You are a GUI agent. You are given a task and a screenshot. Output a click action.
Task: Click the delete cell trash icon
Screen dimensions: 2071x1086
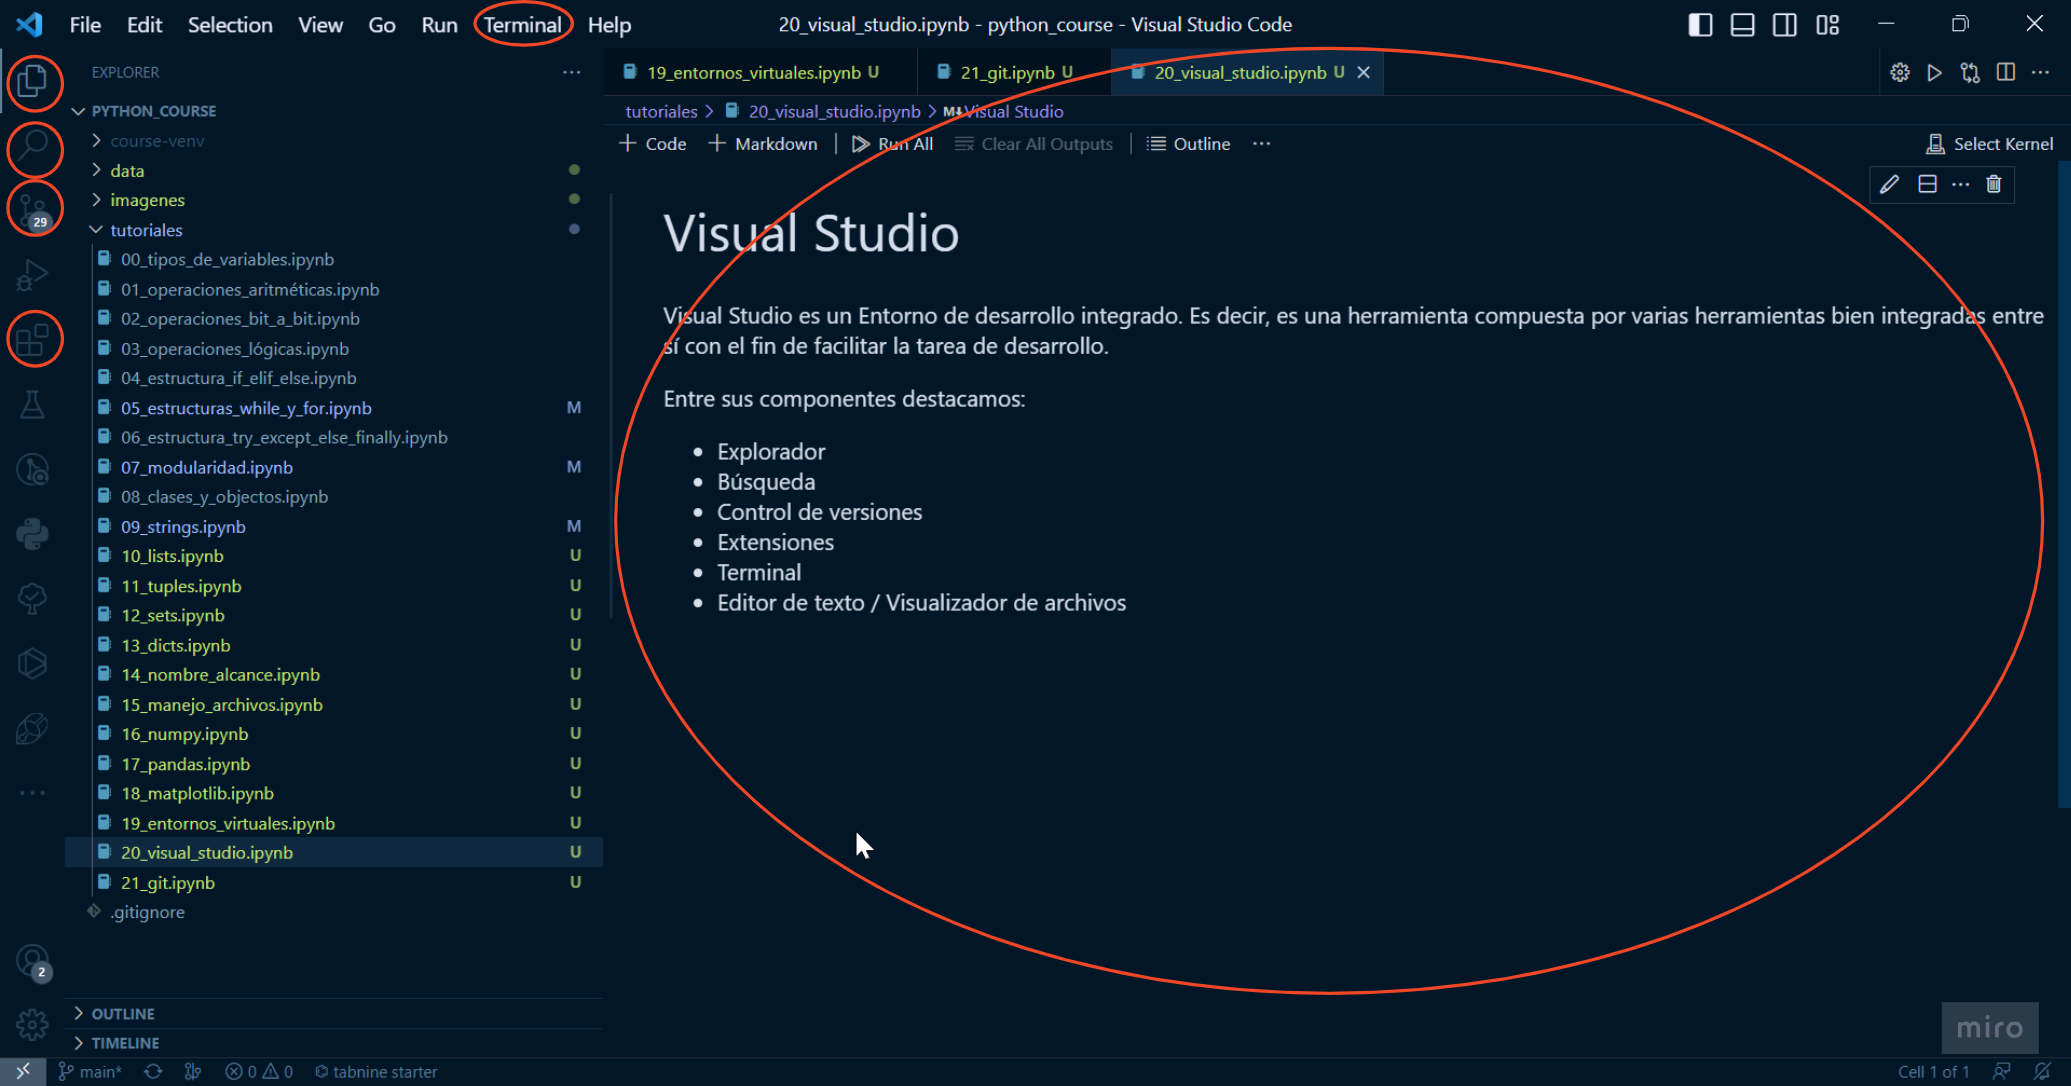tap(1994, 184)
